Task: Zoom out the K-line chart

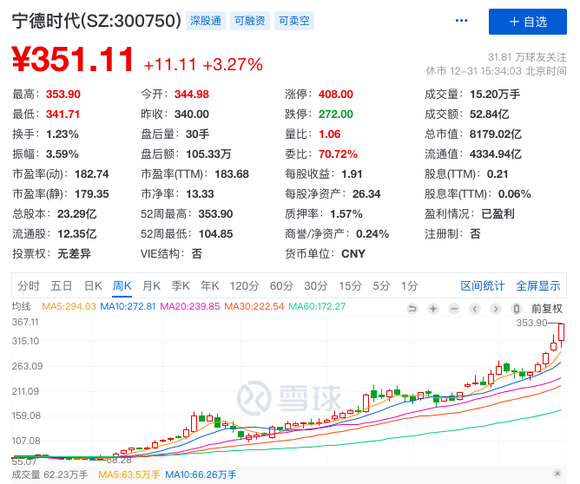Action: [x=454, y=308]
